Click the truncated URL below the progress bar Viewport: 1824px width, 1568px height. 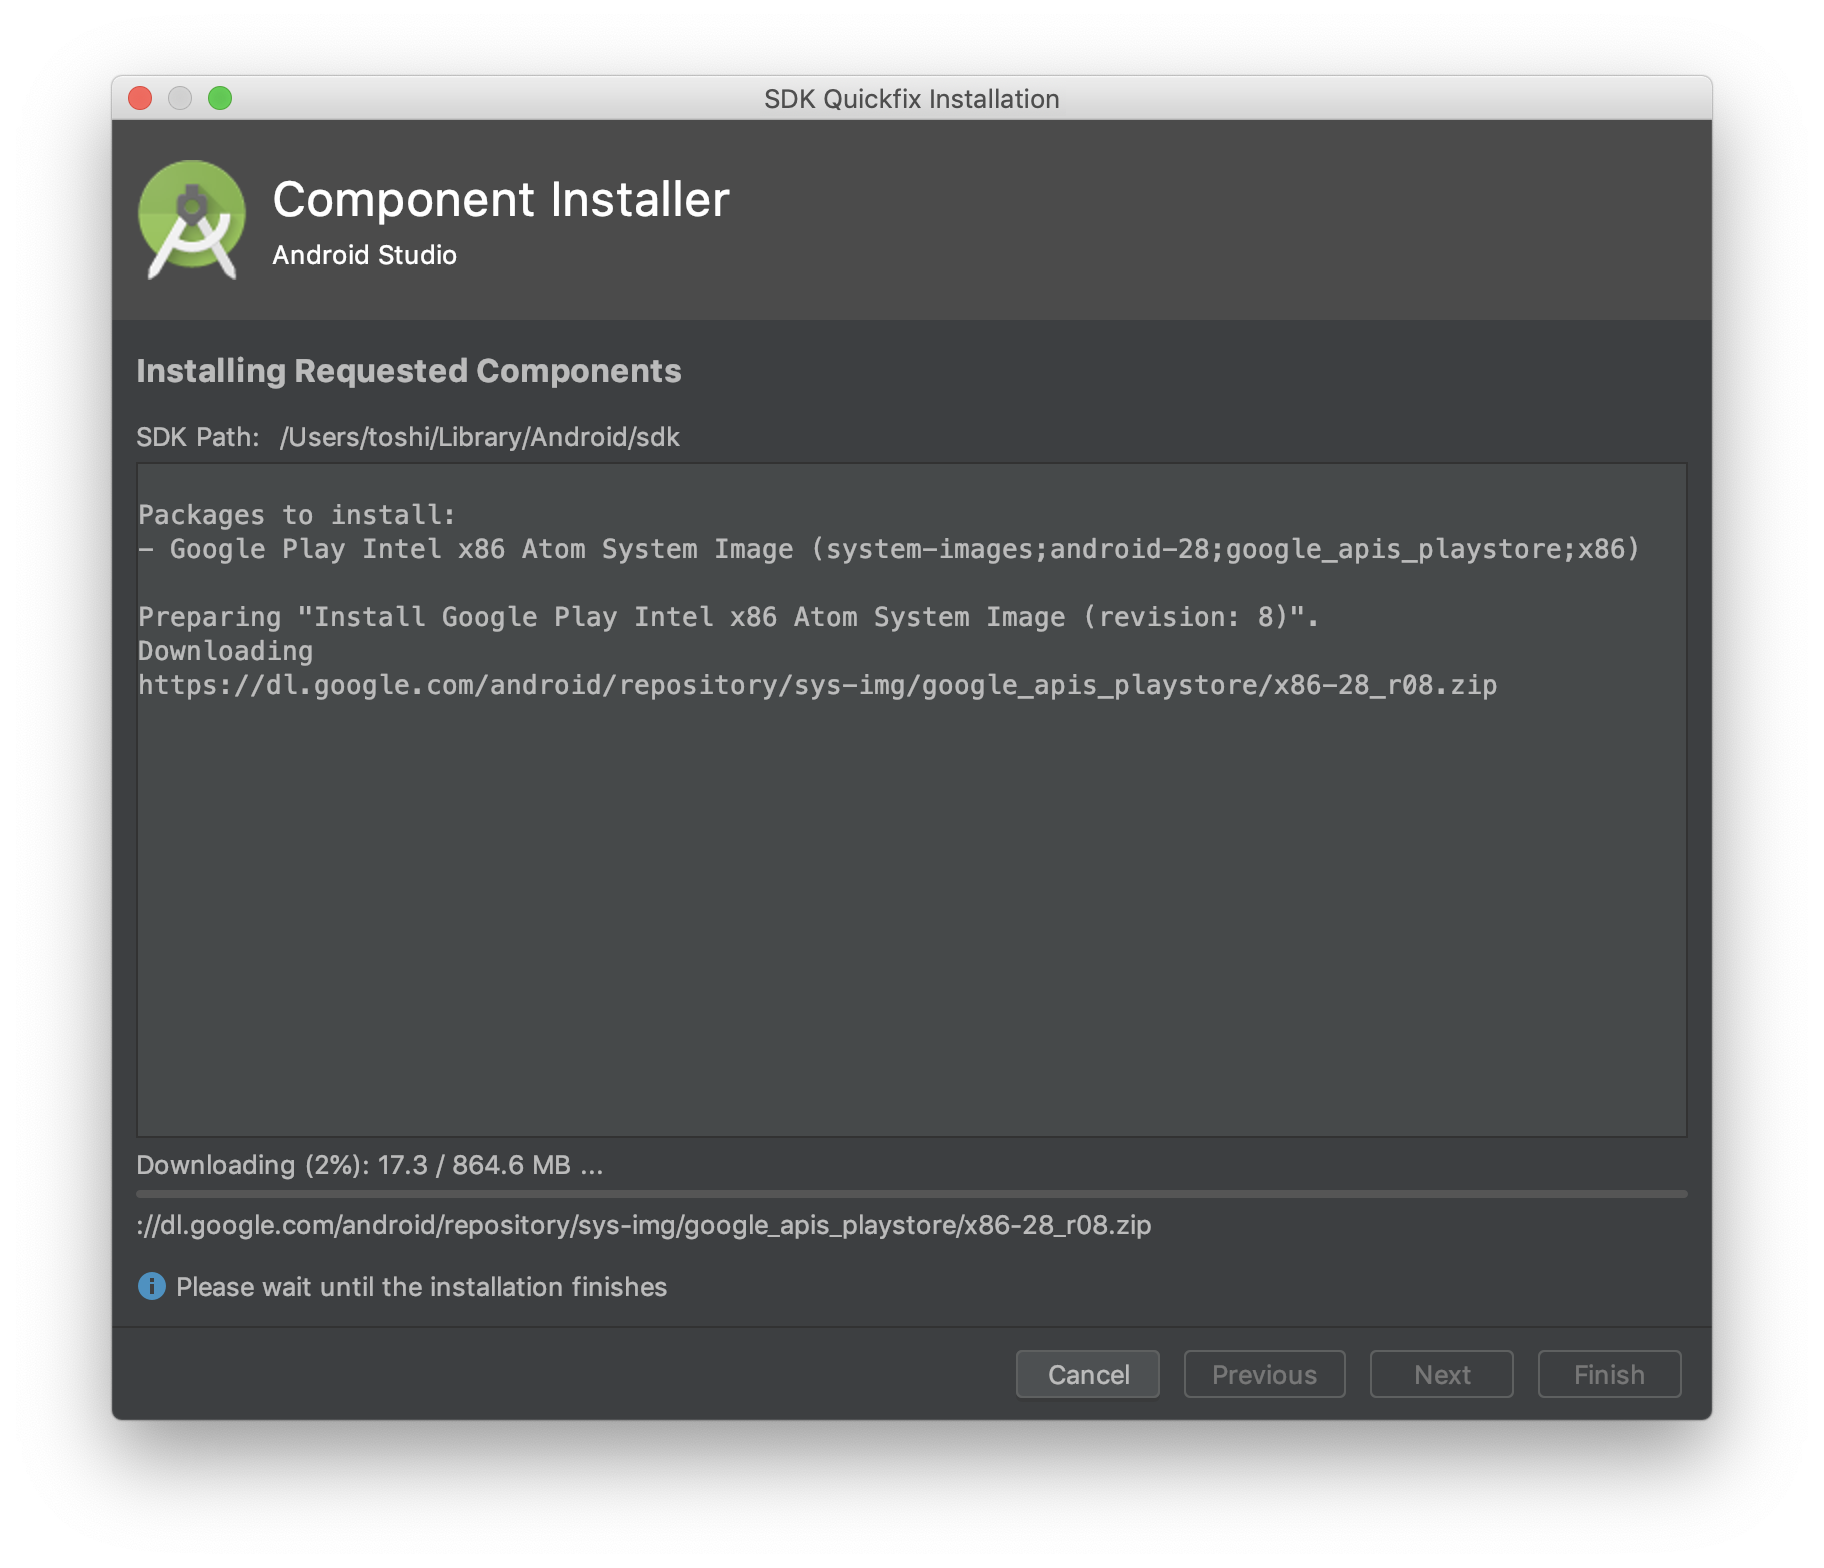click(x=643, y=1225)
